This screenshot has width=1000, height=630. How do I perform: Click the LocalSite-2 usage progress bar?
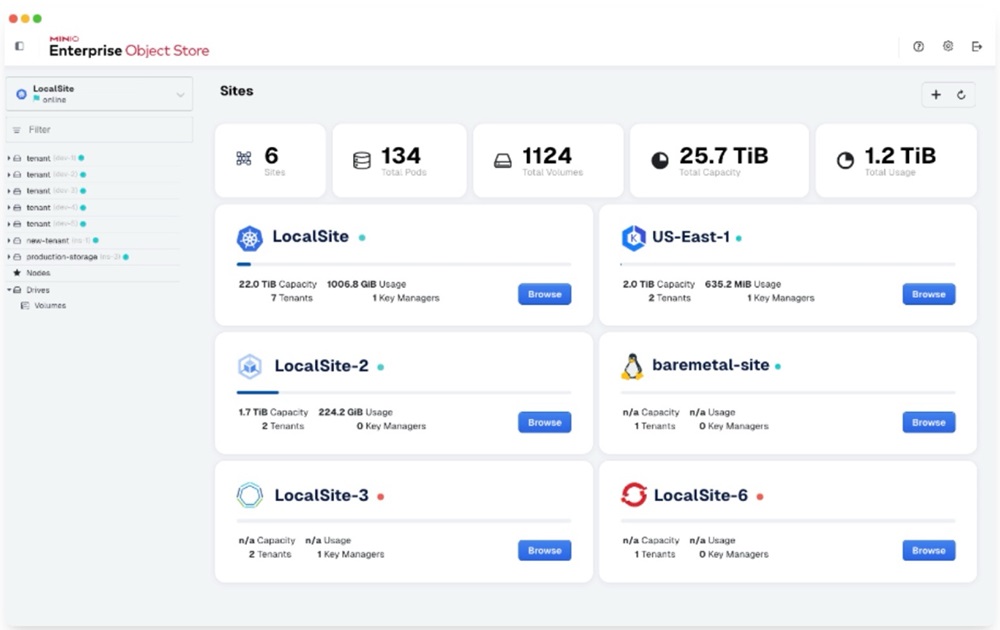pyautogui.click(x=404, y=392)
